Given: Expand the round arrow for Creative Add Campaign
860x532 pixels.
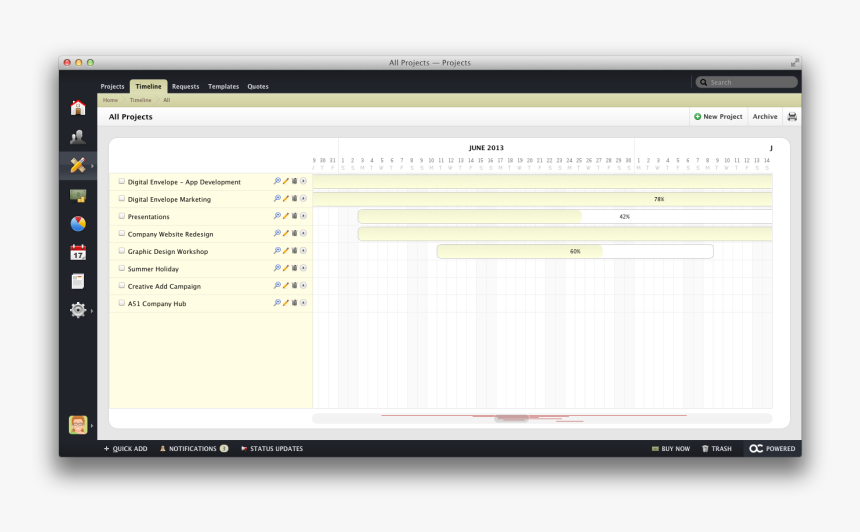Looking at the screenshot, I should pos(303,286).
